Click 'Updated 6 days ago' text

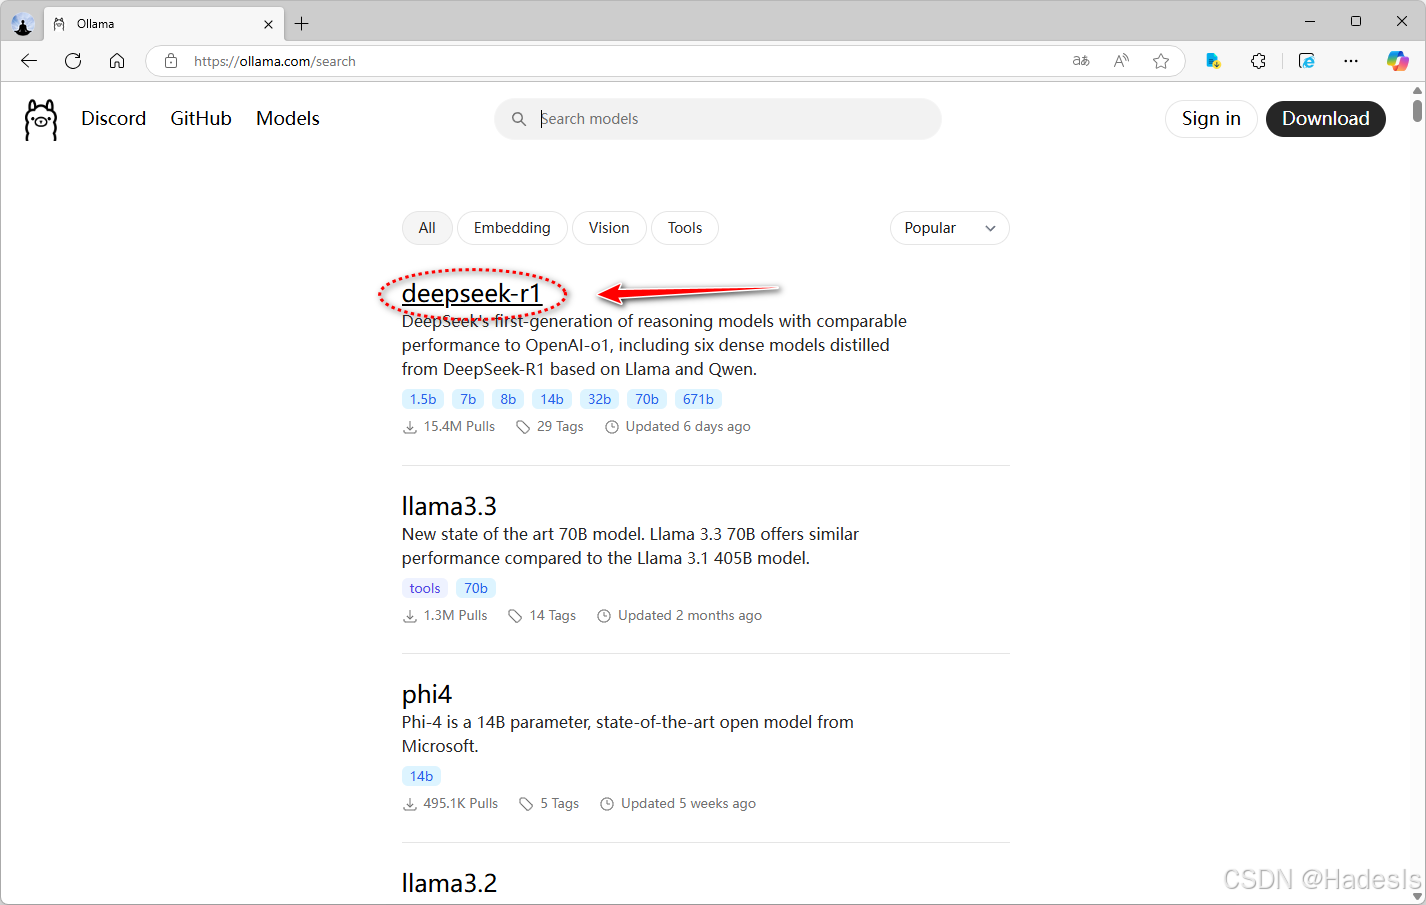[688, 426]
